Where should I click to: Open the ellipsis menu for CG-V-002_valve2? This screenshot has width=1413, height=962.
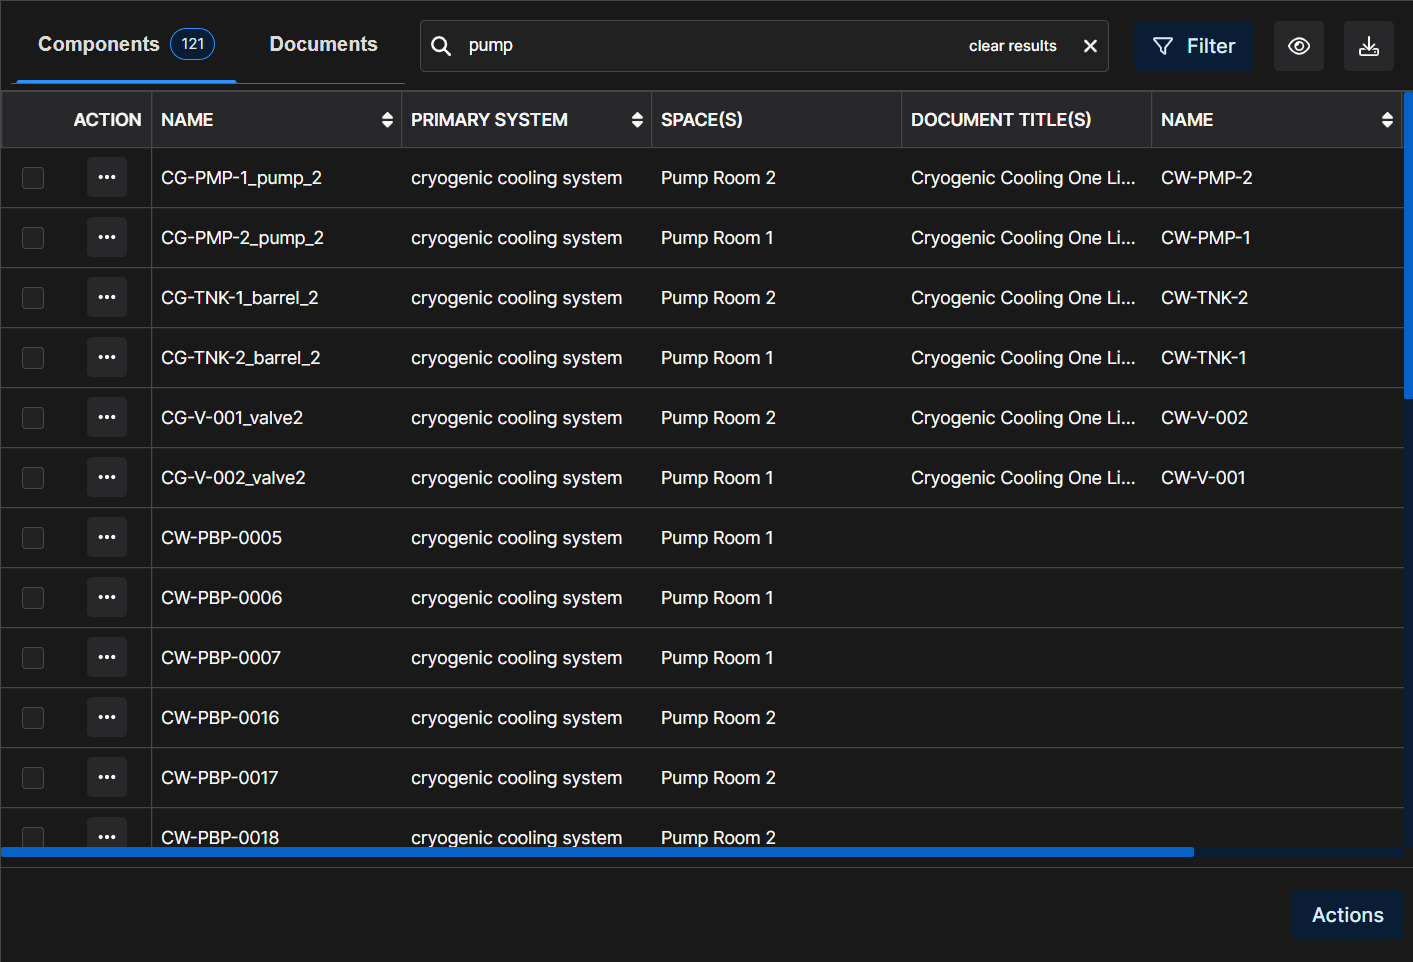click(107, 477)
